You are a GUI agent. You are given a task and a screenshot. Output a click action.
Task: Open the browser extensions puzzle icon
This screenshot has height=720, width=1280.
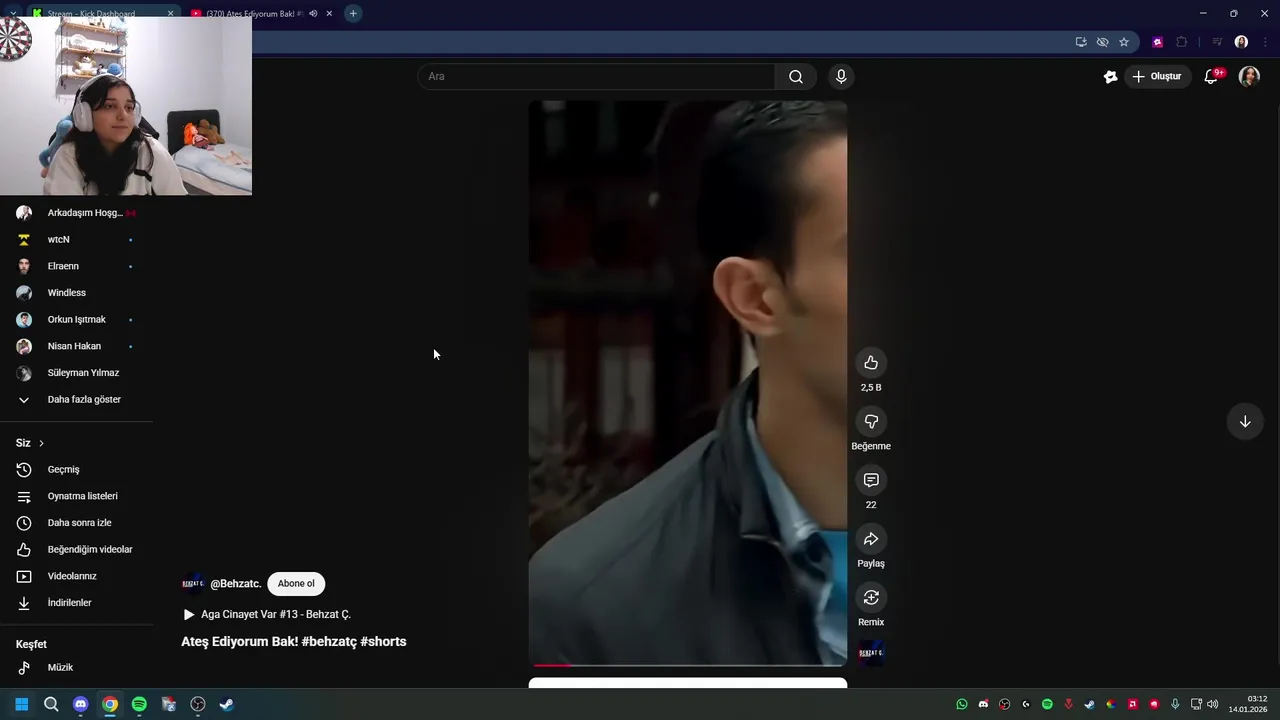(1182, 42)
